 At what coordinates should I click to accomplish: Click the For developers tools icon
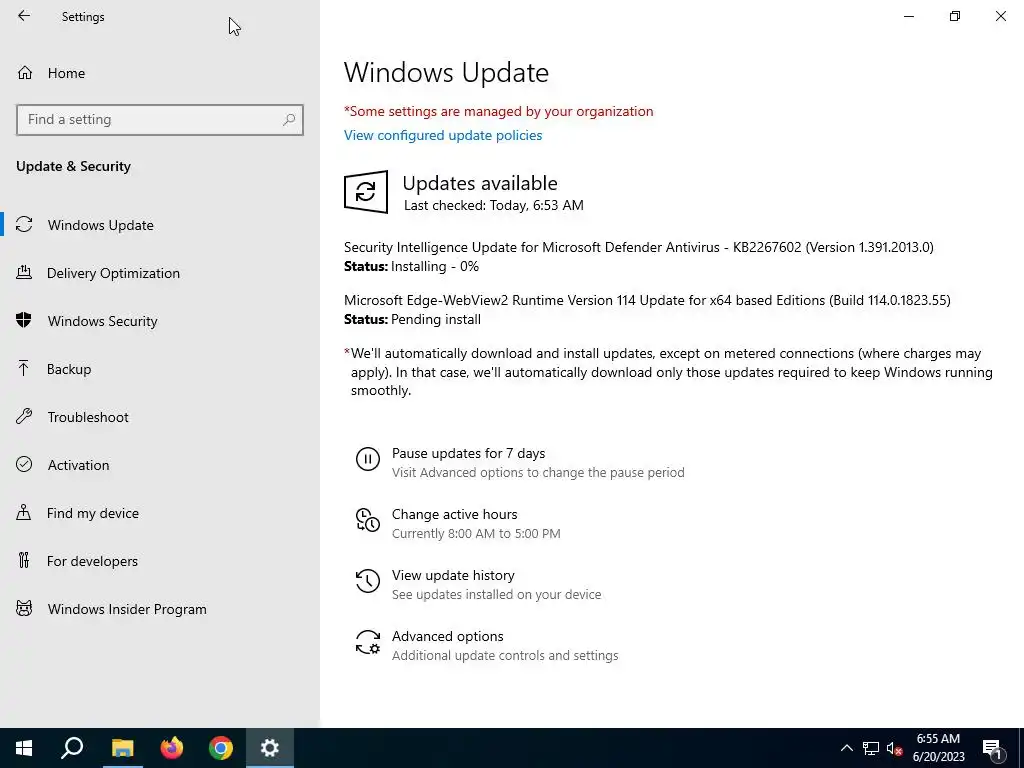24,560
